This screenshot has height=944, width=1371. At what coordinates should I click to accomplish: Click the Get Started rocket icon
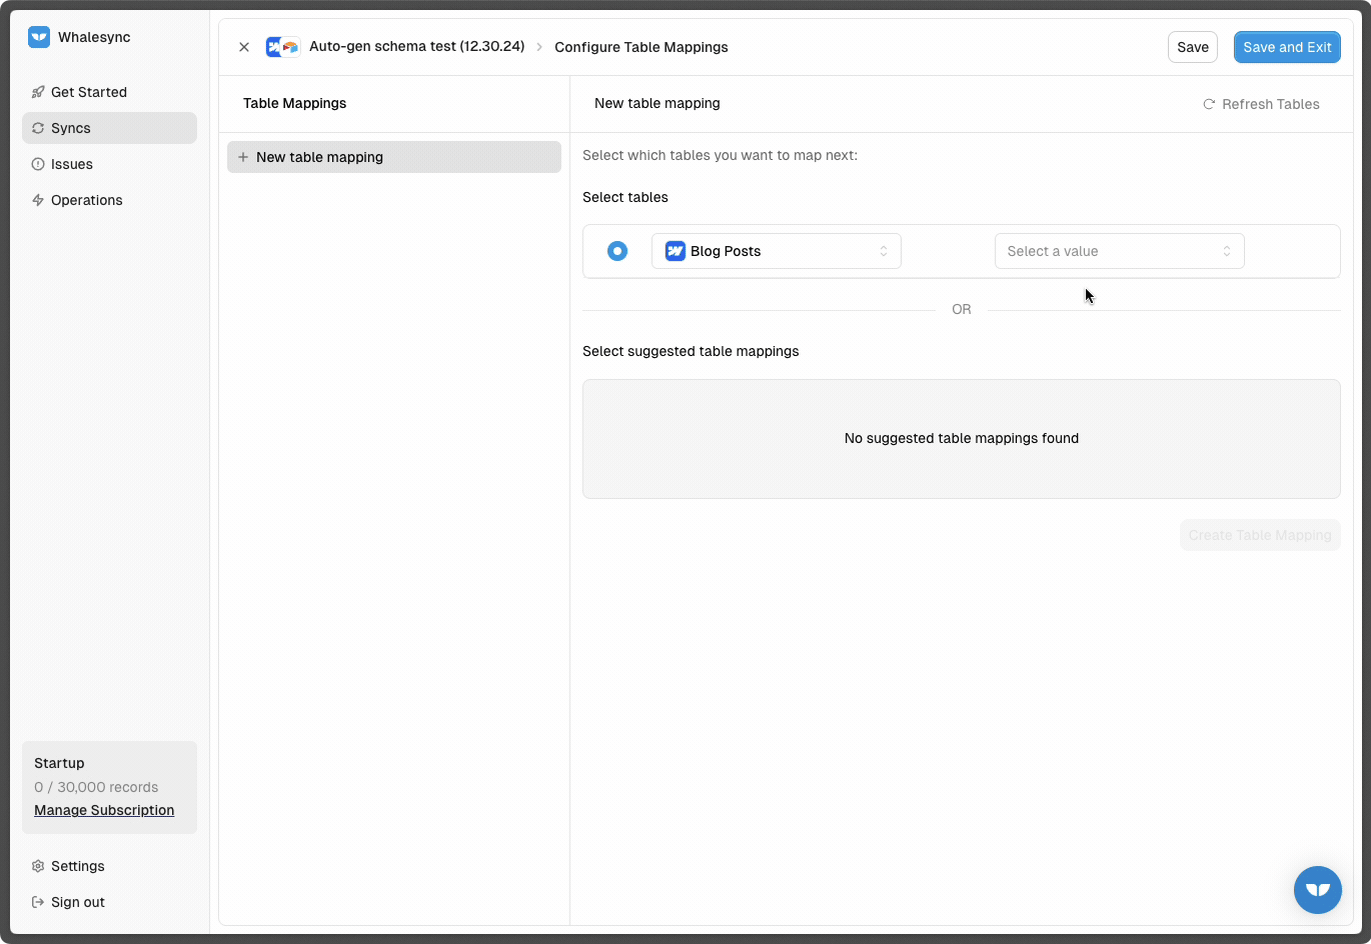click(38, 92)
